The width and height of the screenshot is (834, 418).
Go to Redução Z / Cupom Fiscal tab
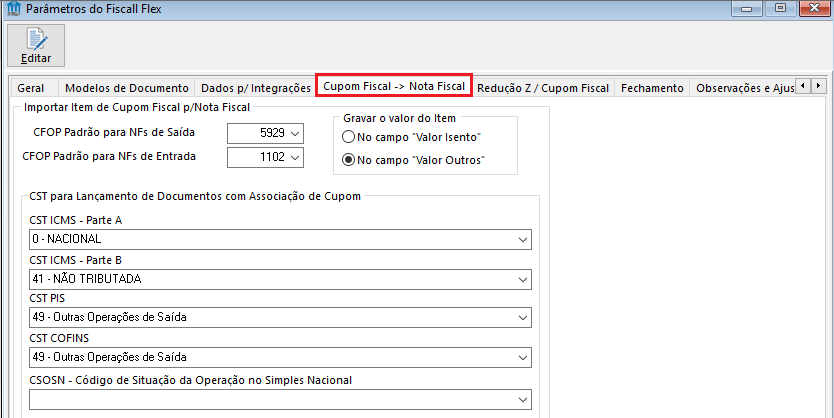[x=543, y=88]
